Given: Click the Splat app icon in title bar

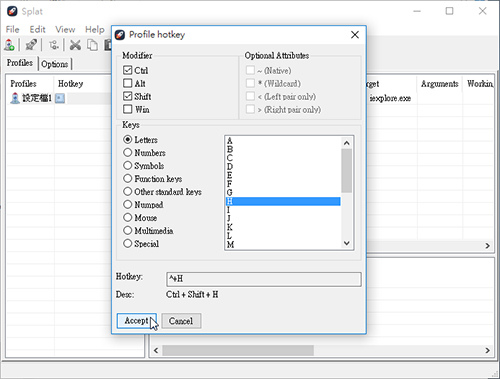Looking at the screenshot, I should click(x=12, y=11).
